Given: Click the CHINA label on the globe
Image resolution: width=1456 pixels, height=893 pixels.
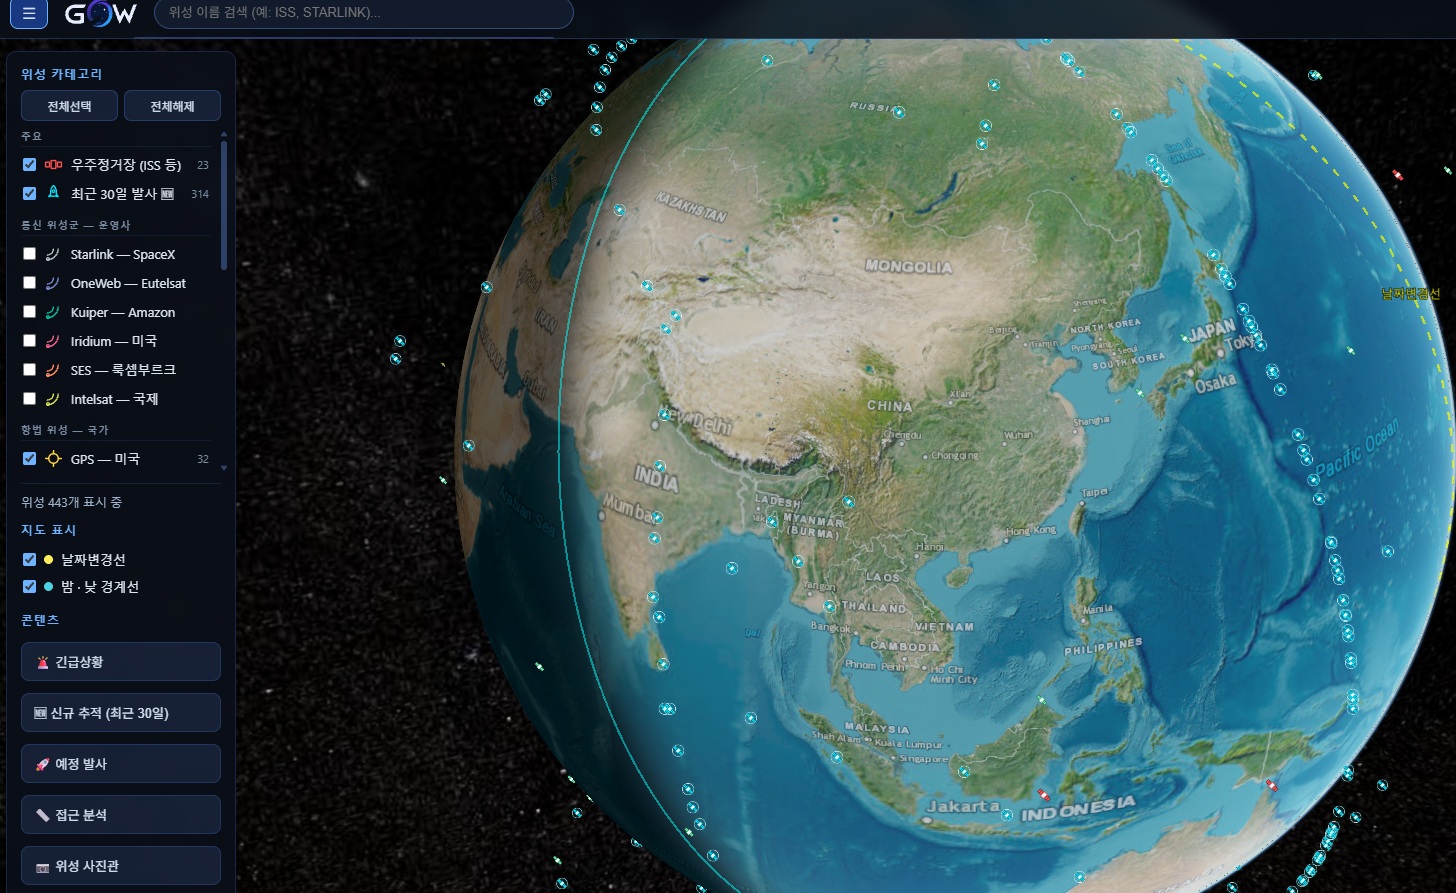Looking at the screenshot, I should (x=890, y=406).
